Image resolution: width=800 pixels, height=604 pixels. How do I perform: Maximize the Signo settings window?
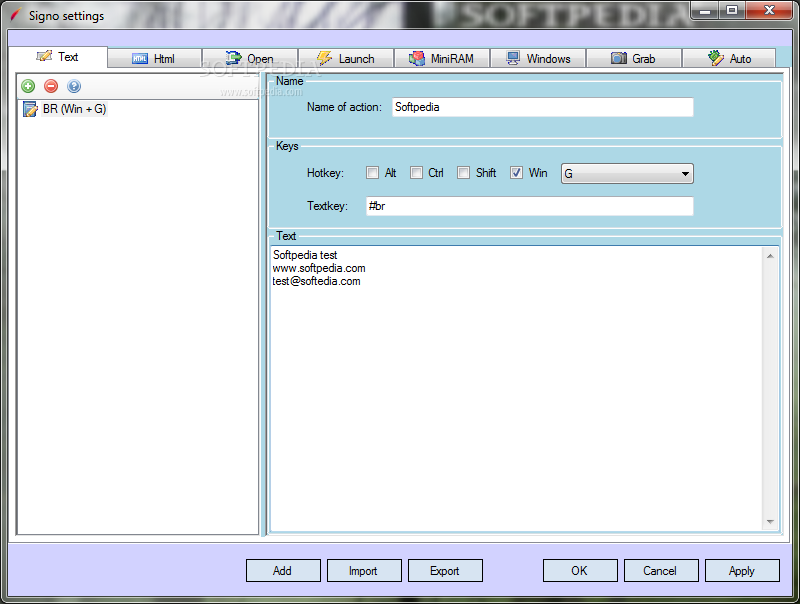pos(732,10)
